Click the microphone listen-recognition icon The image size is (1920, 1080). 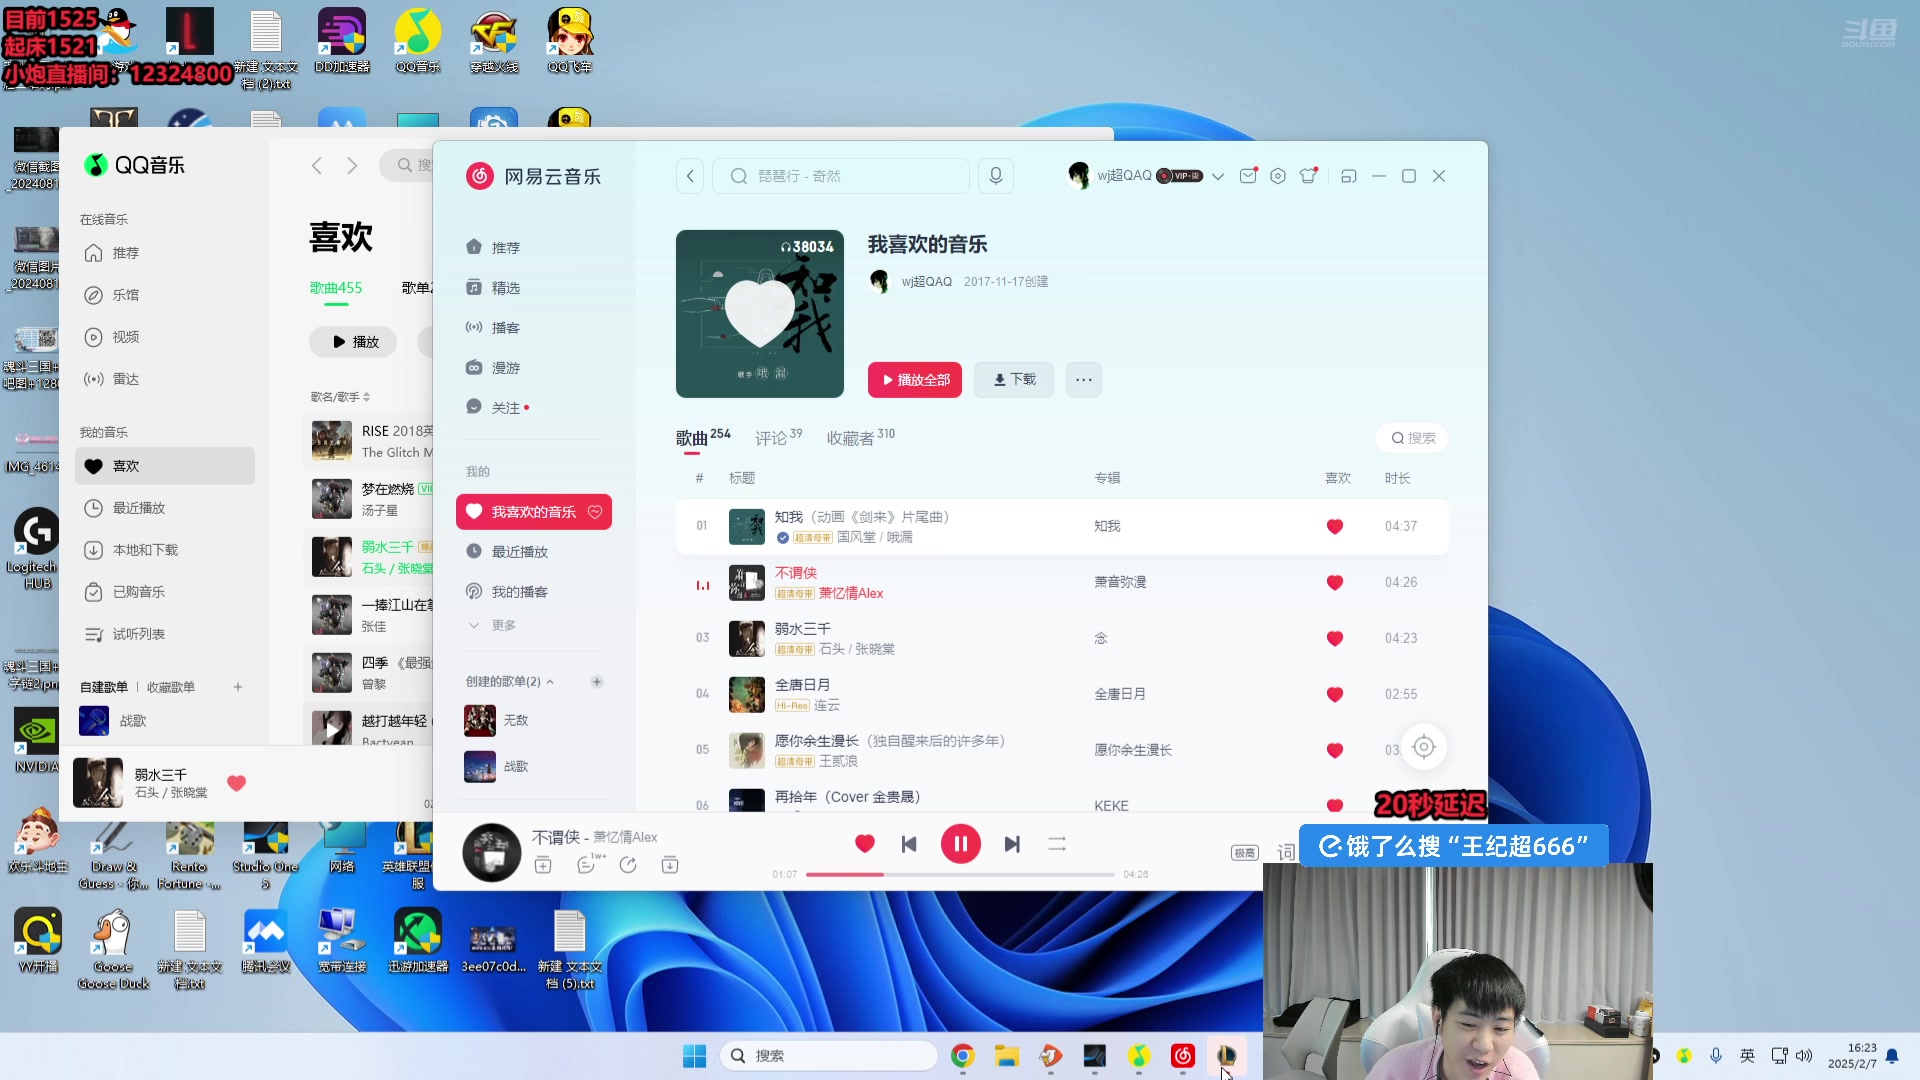click(996, 176)
